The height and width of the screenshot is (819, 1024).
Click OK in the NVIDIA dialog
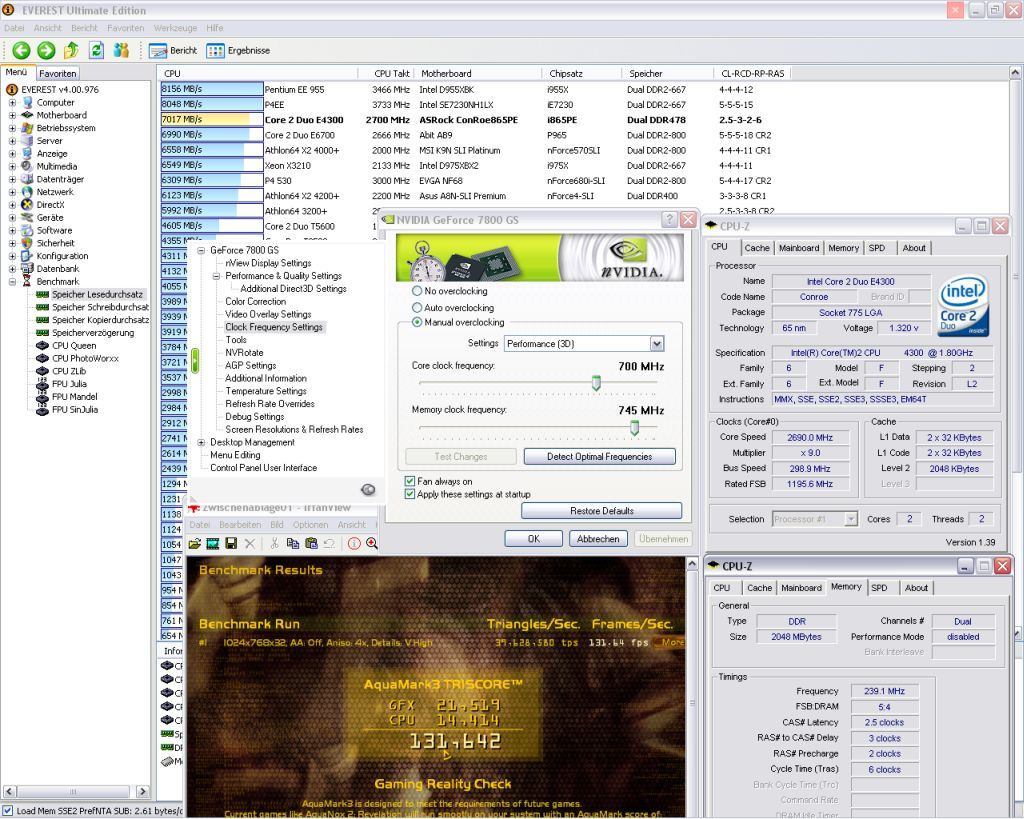534,539
